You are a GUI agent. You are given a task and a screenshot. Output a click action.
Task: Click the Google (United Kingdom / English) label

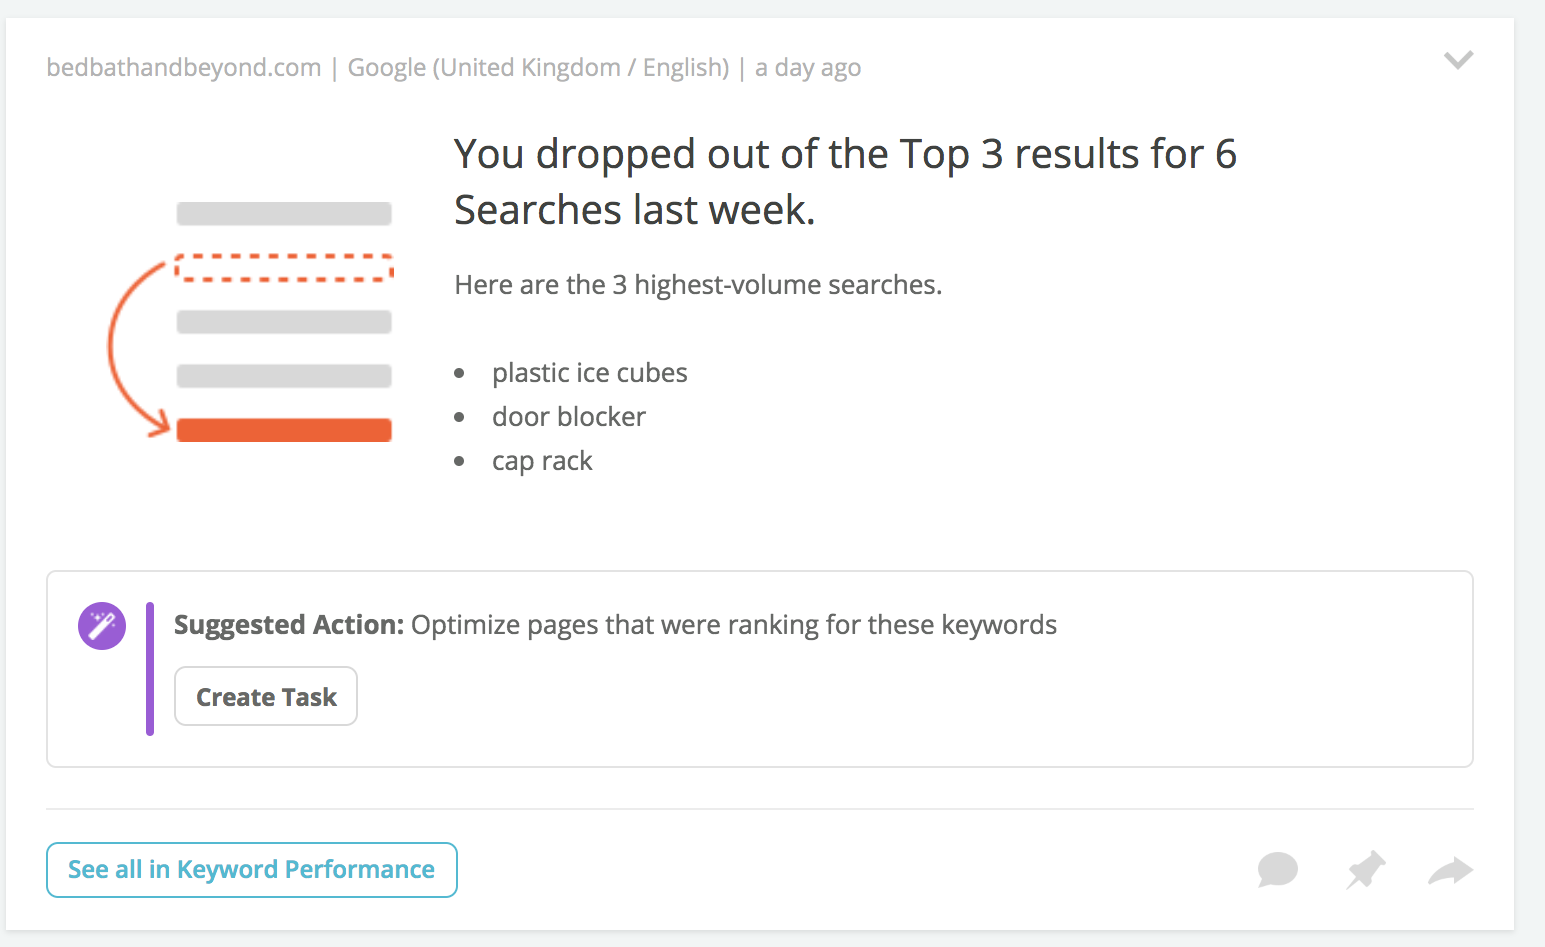click(x=538, y=67)
